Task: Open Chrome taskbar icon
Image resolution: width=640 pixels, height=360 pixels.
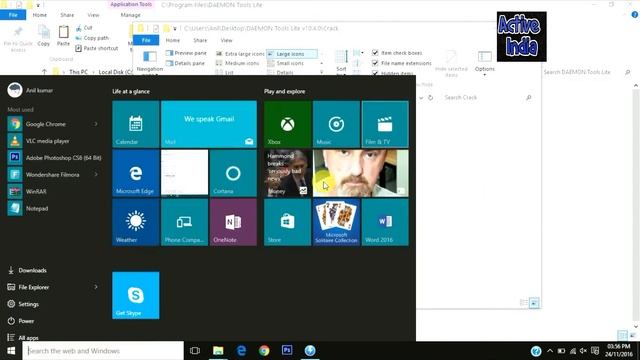Action: (264, 351)
